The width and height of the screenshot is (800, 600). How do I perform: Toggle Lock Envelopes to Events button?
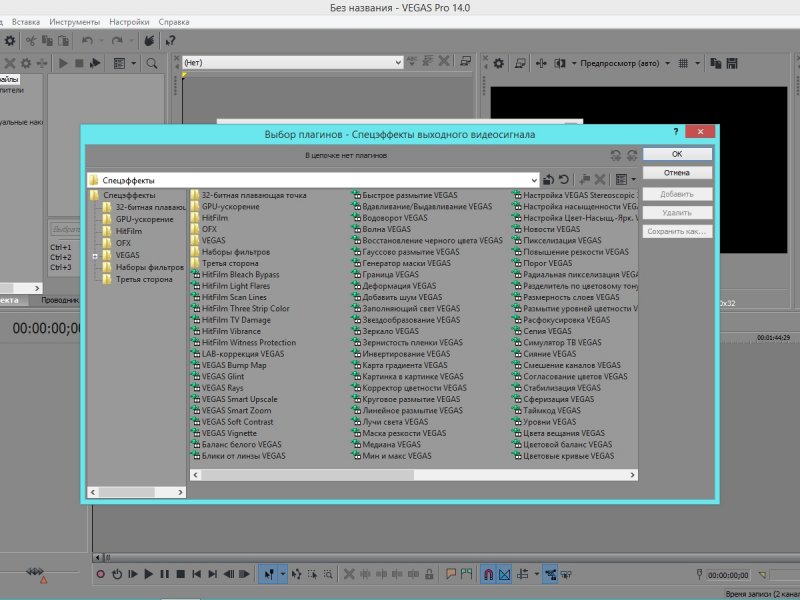click(x=550, y=574)
